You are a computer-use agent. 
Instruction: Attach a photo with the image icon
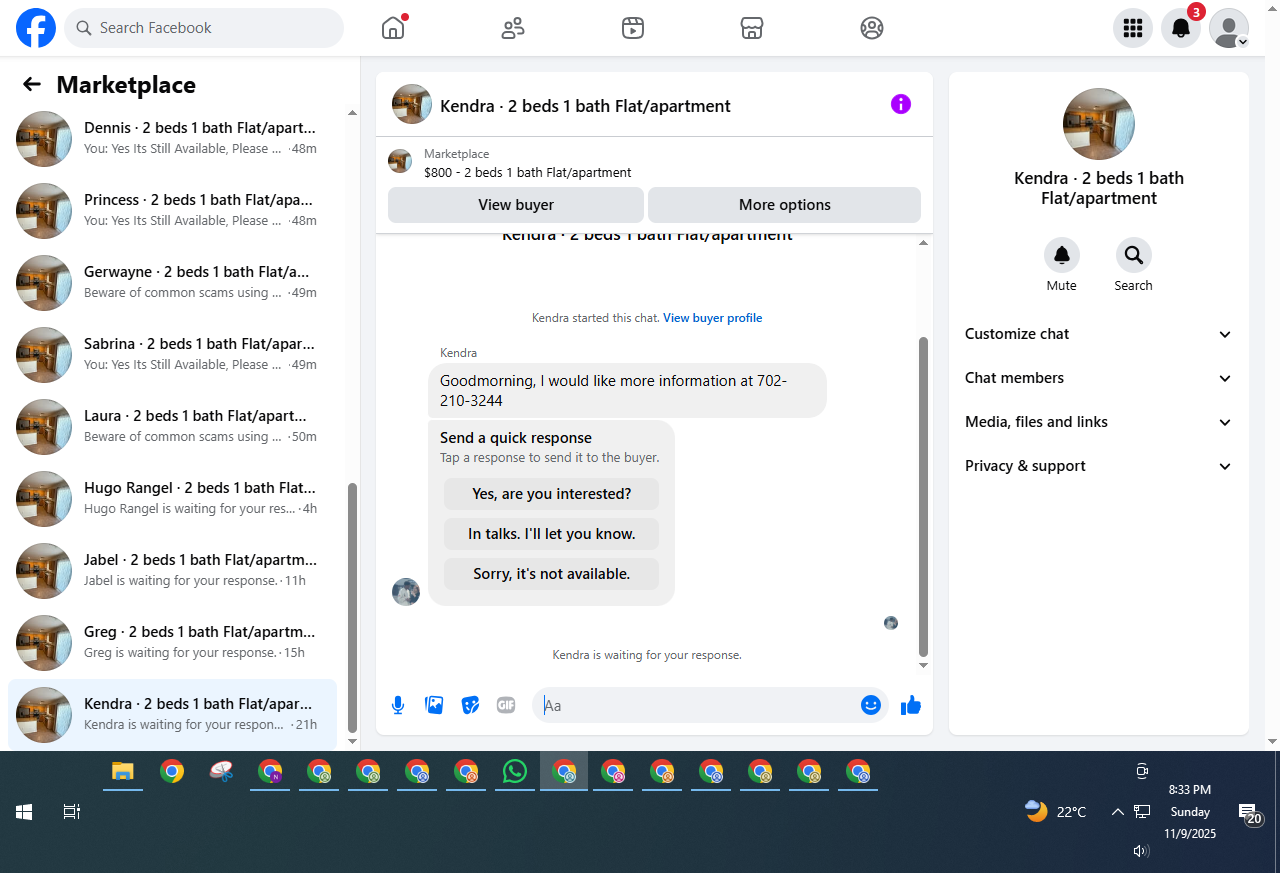[x=434, y=705]
